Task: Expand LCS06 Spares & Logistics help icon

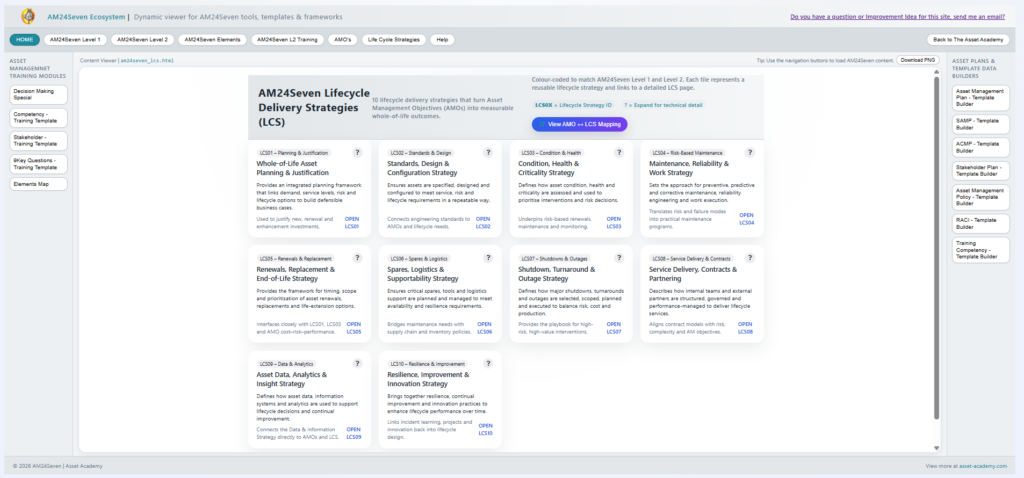Action: pos(488,259)
